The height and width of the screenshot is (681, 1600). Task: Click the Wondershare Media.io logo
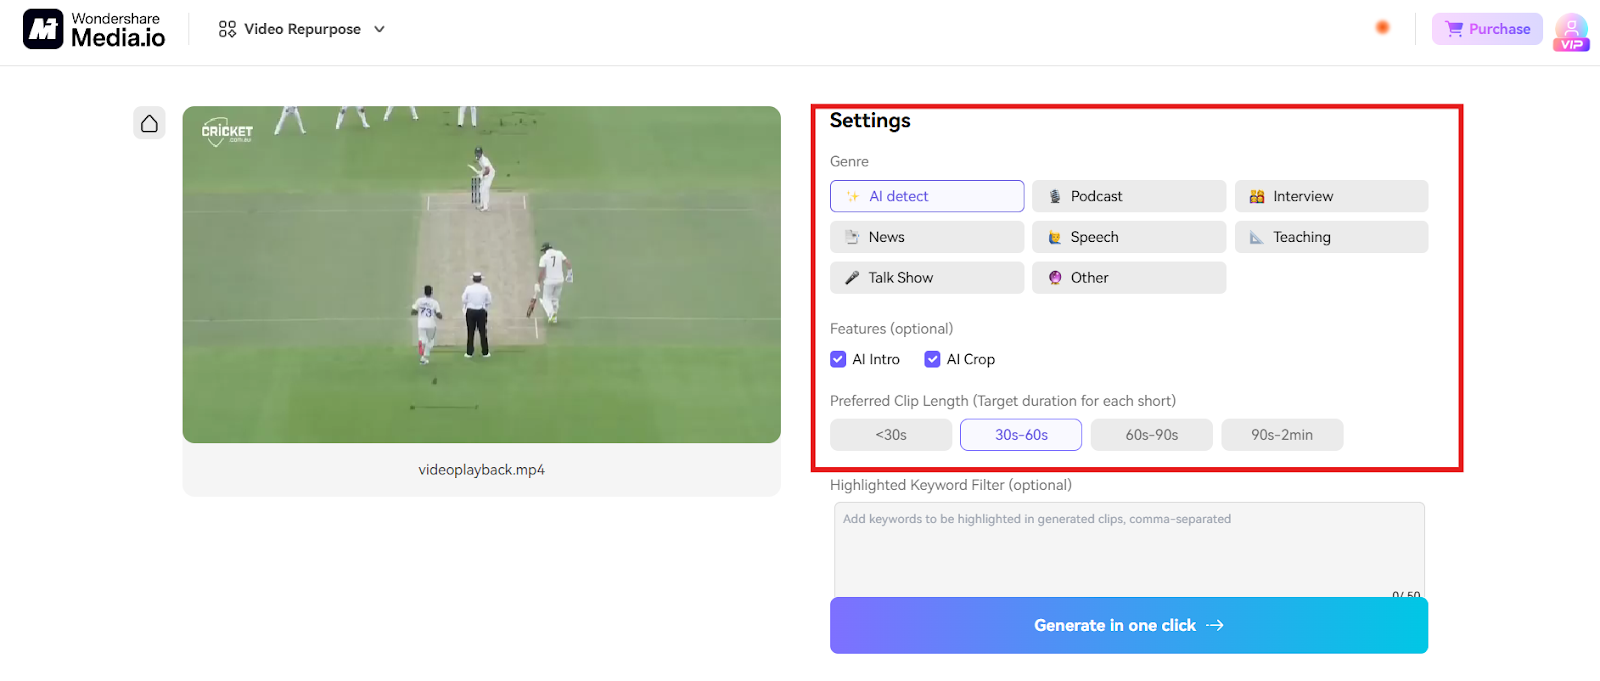pyautogui.click(x=94, y=29)
